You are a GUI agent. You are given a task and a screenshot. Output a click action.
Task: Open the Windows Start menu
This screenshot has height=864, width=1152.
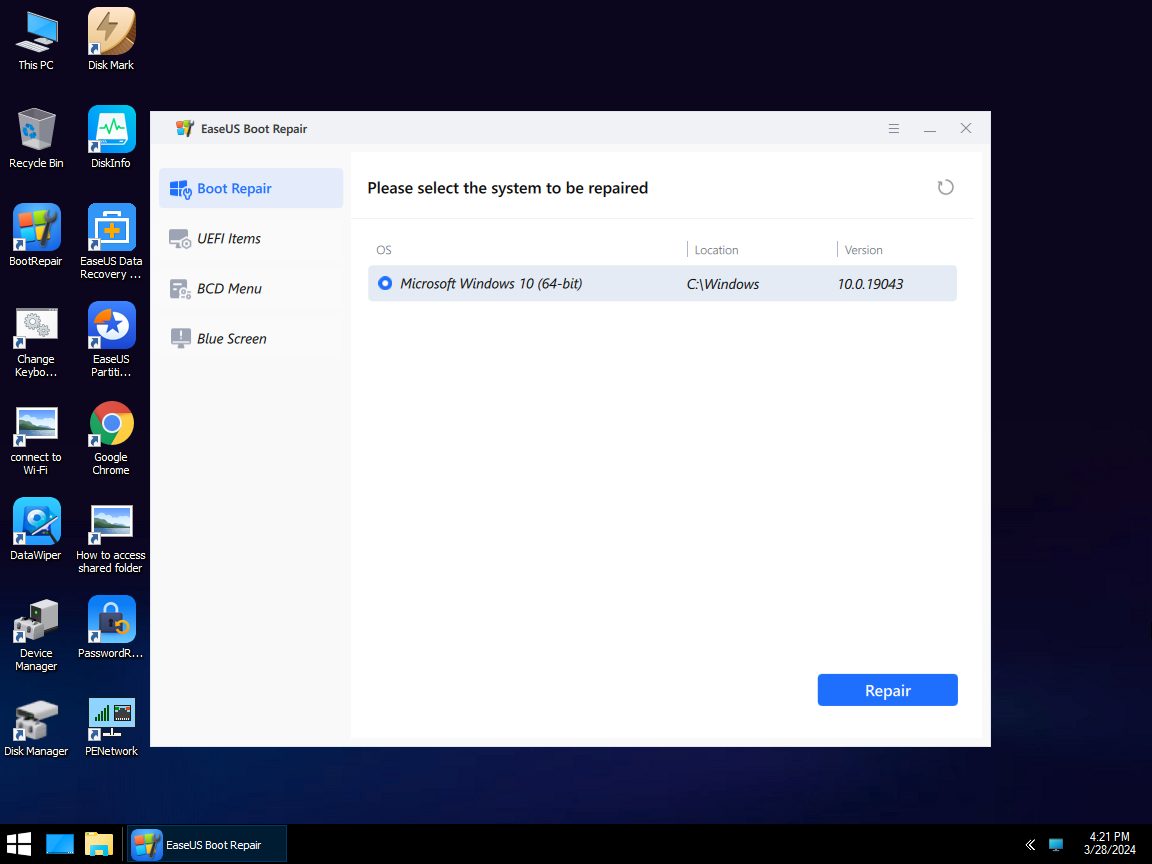(x=19, y=843)
